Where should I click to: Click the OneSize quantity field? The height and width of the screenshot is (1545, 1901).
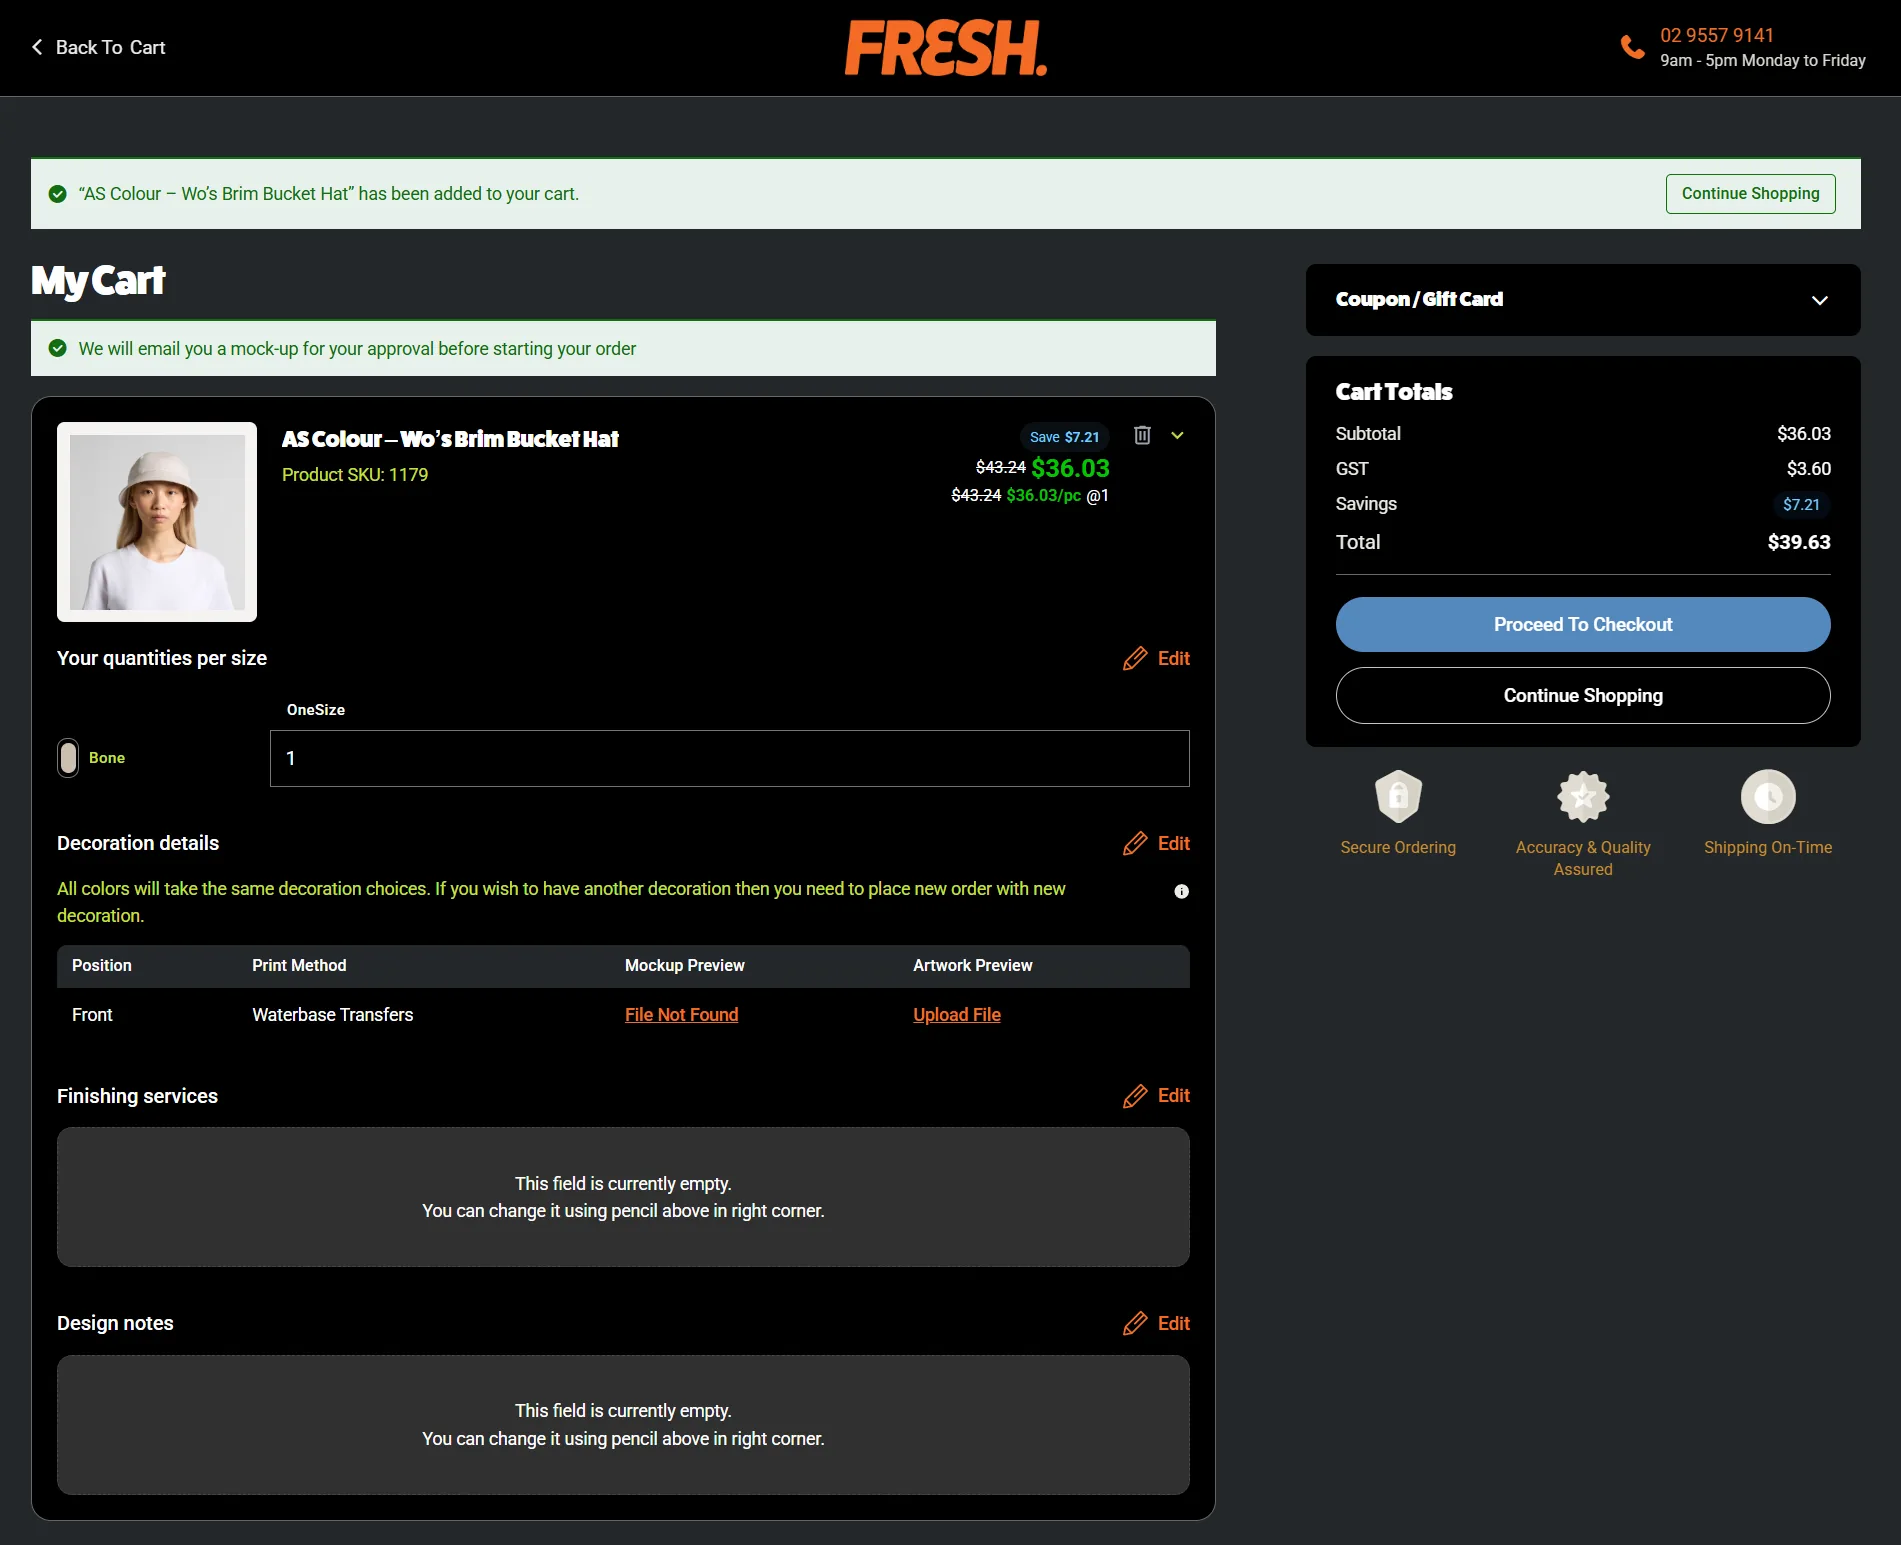[x=729, y=758]
